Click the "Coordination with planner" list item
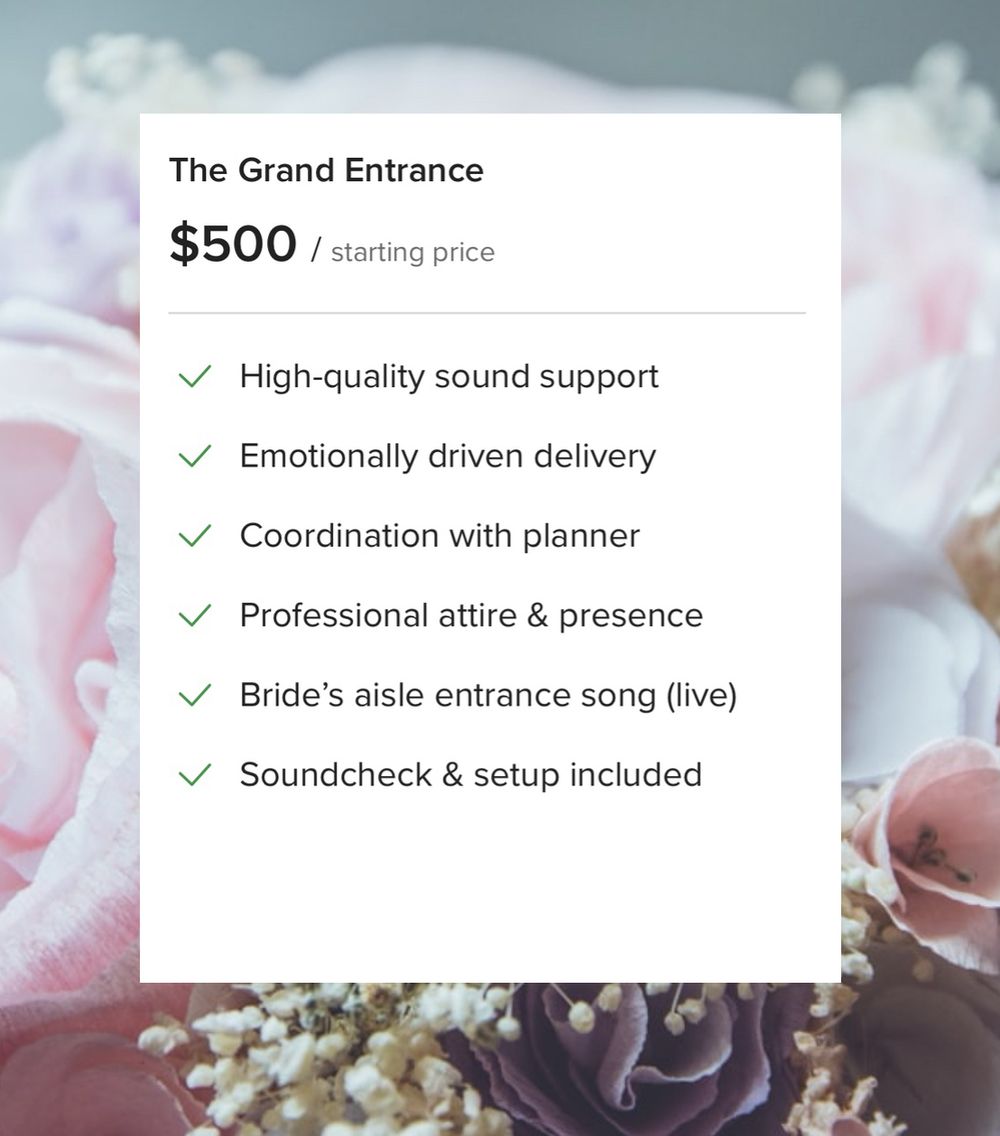1000x1136 pixels. (x=439, y=536)
